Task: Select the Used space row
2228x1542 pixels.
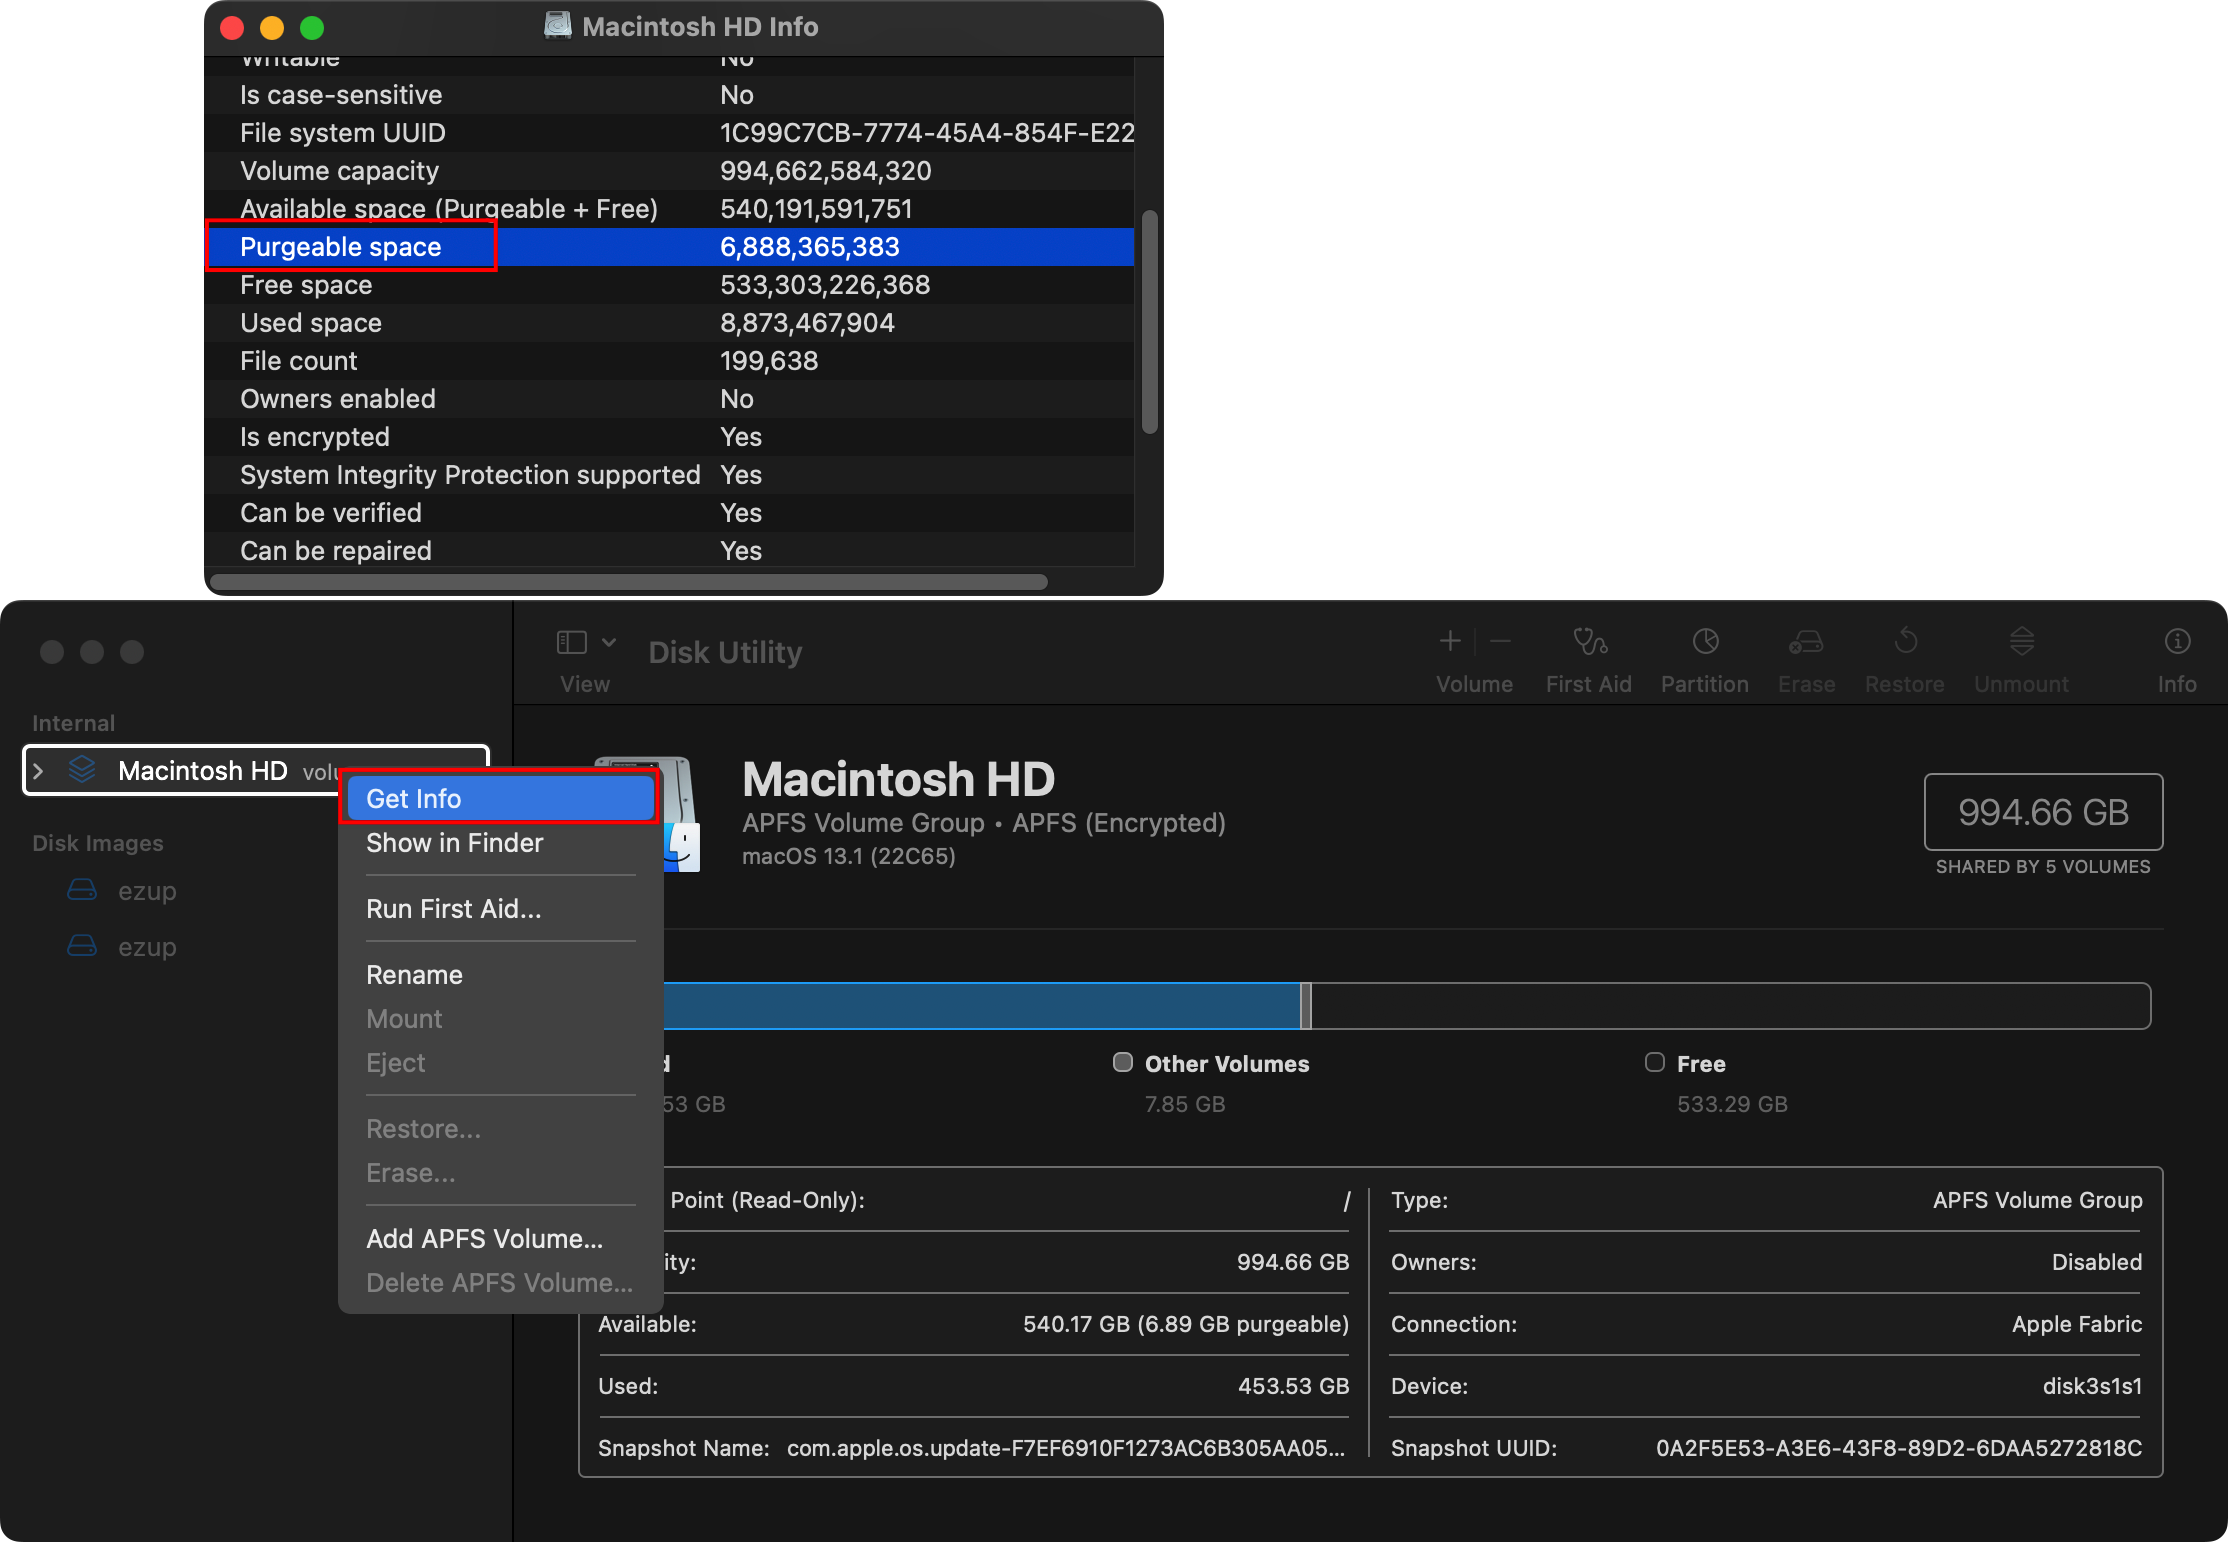Action: click(669, 323)
